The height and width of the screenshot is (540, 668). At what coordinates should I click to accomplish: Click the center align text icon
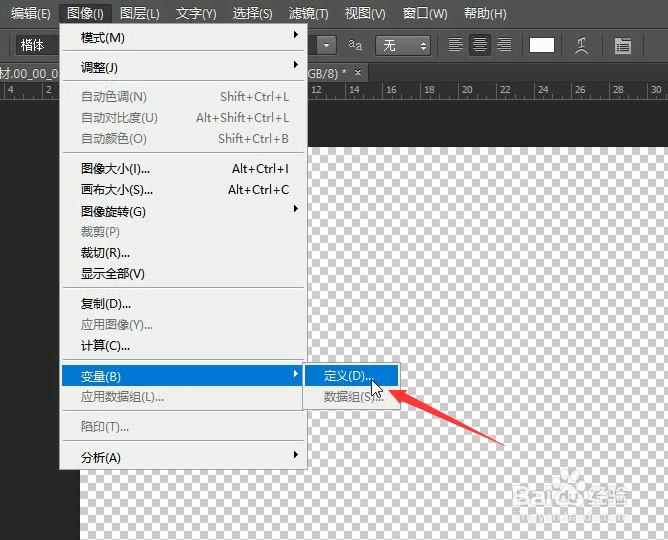tap(480, 45)
